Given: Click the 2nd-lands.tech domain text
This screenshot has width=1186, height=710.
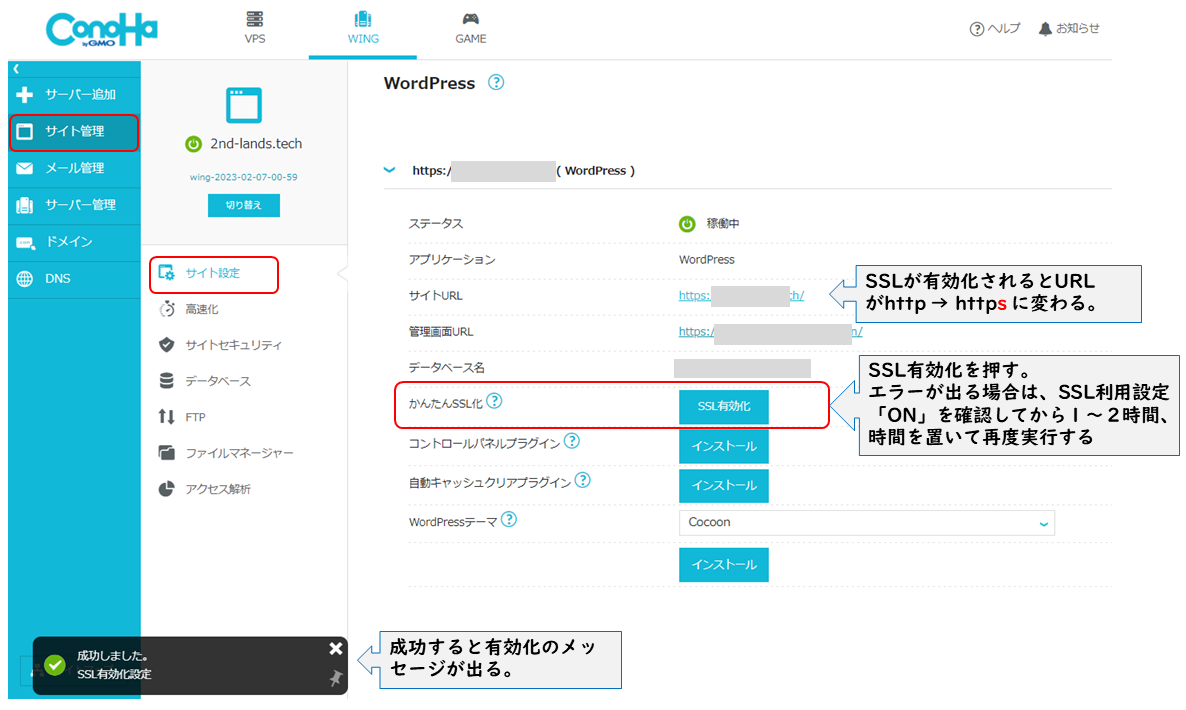Looking at the screenshot, I should pos(256,144).
